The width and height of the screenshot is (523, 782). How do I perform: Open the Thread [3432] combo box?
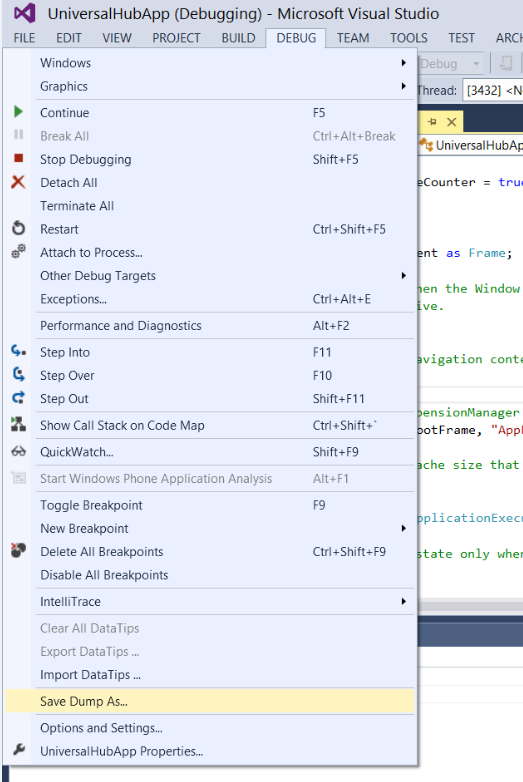(x=493, y=90)
